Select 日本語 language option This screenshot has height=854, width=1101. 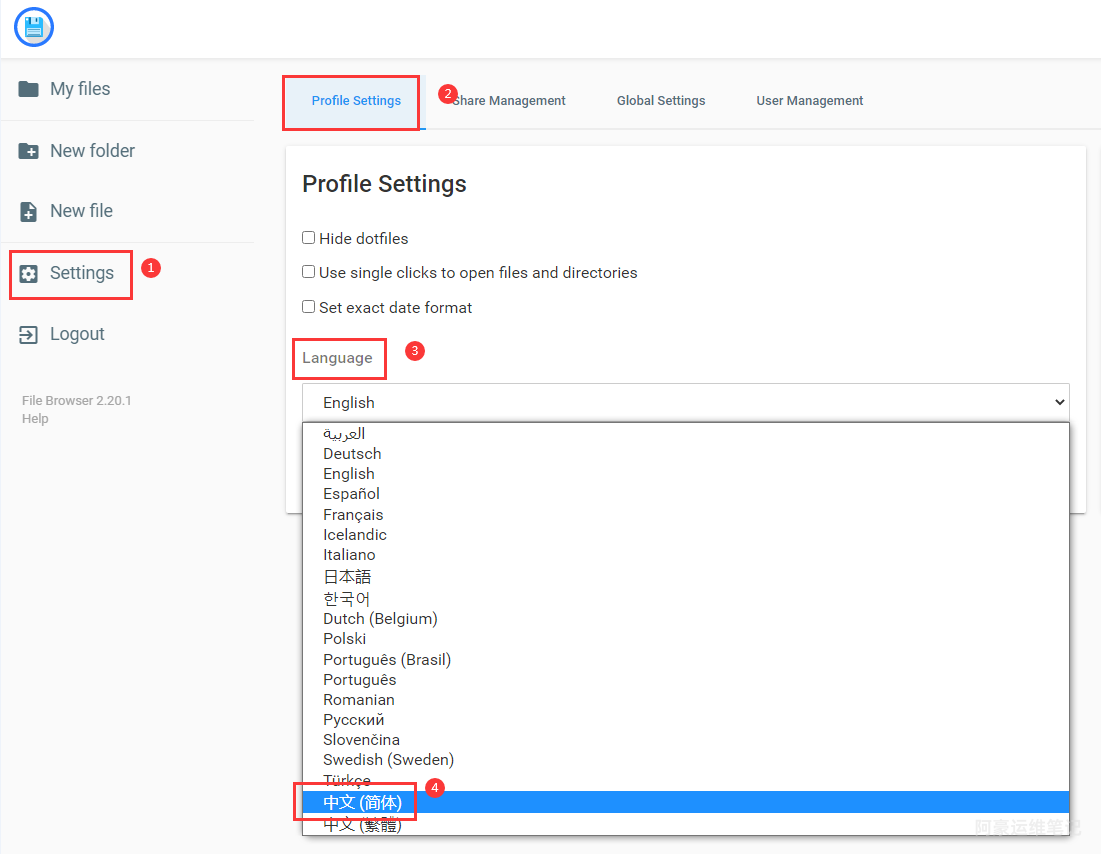(x=347, y=577)
